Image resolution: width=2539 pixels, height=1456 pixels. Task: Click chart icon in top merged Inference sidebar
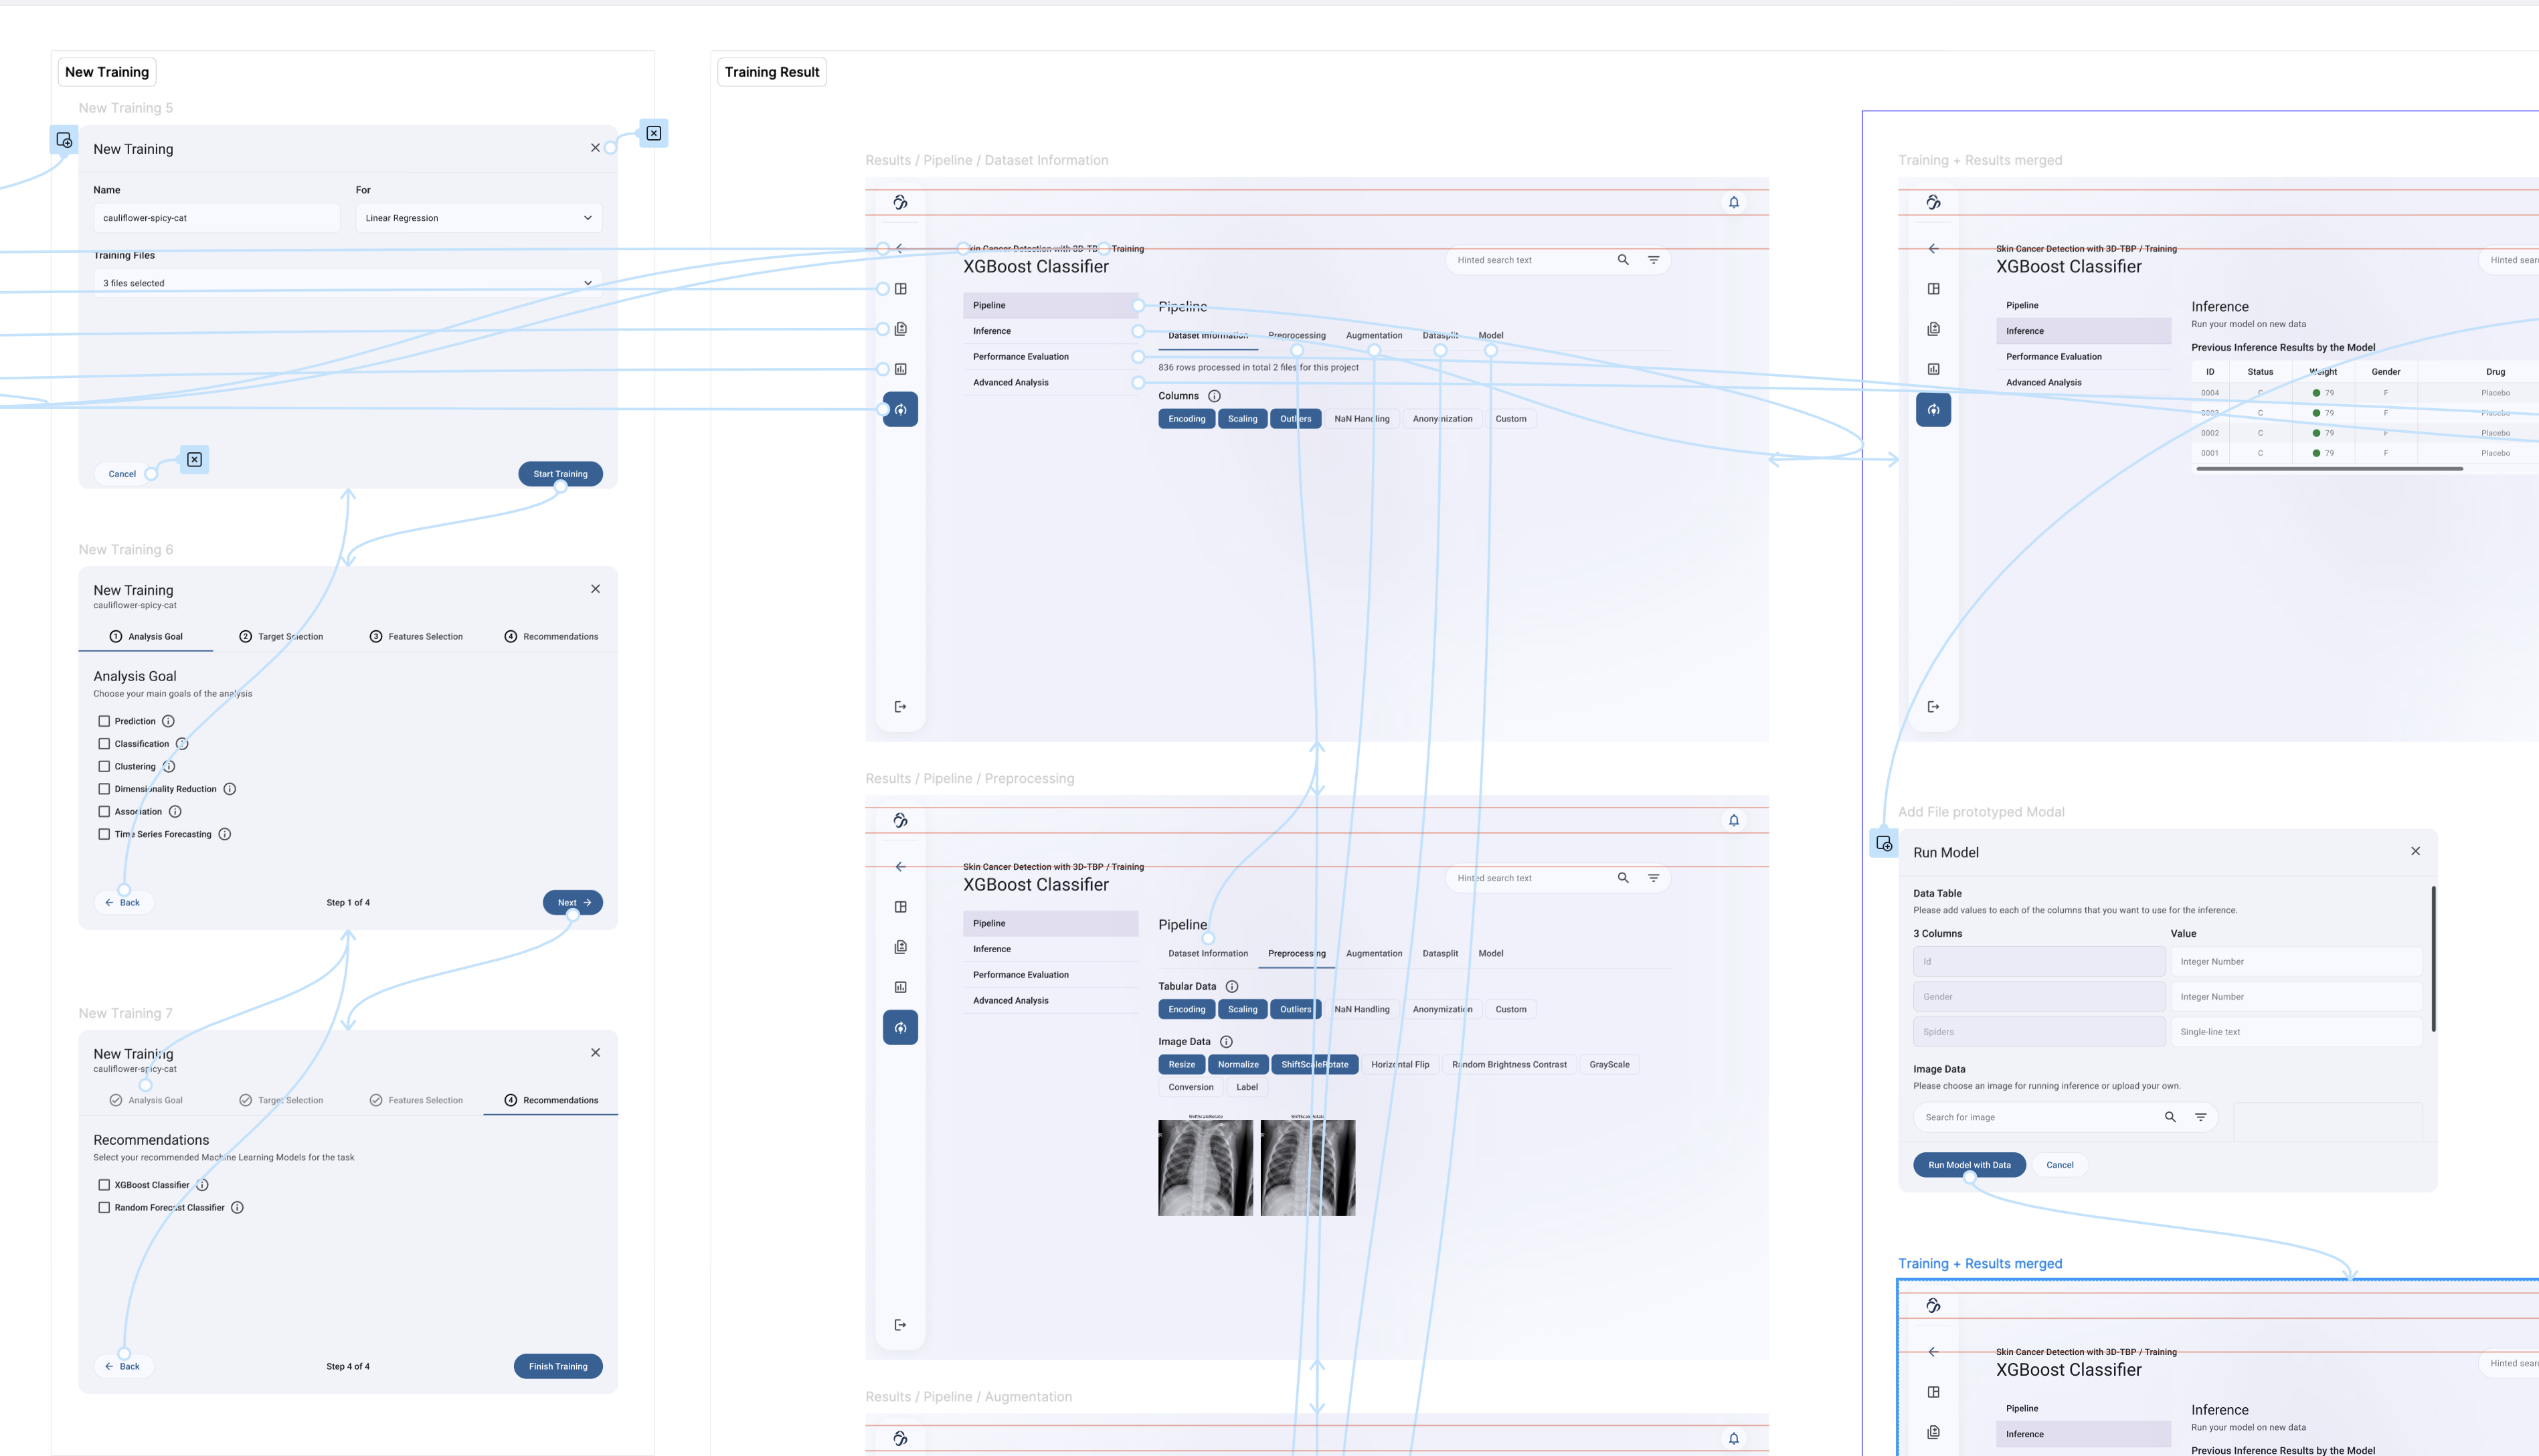pos(1933,369)
